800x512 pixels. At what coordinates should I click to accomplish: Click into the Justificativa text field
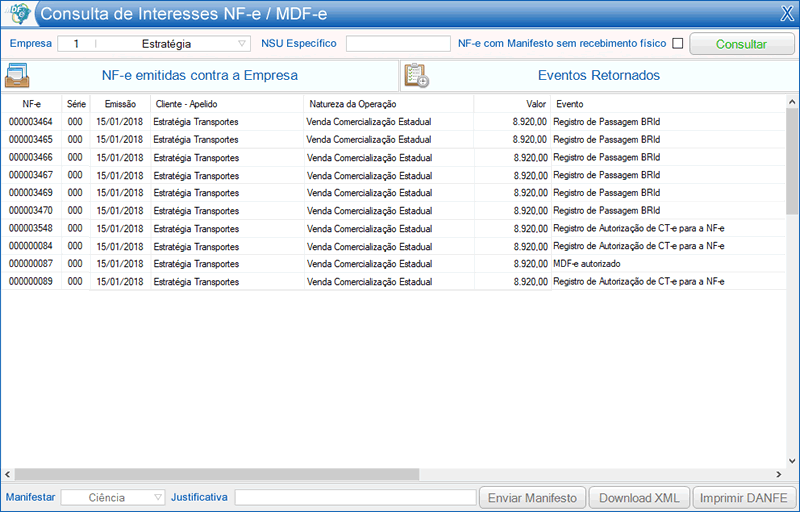coord(356,497)
